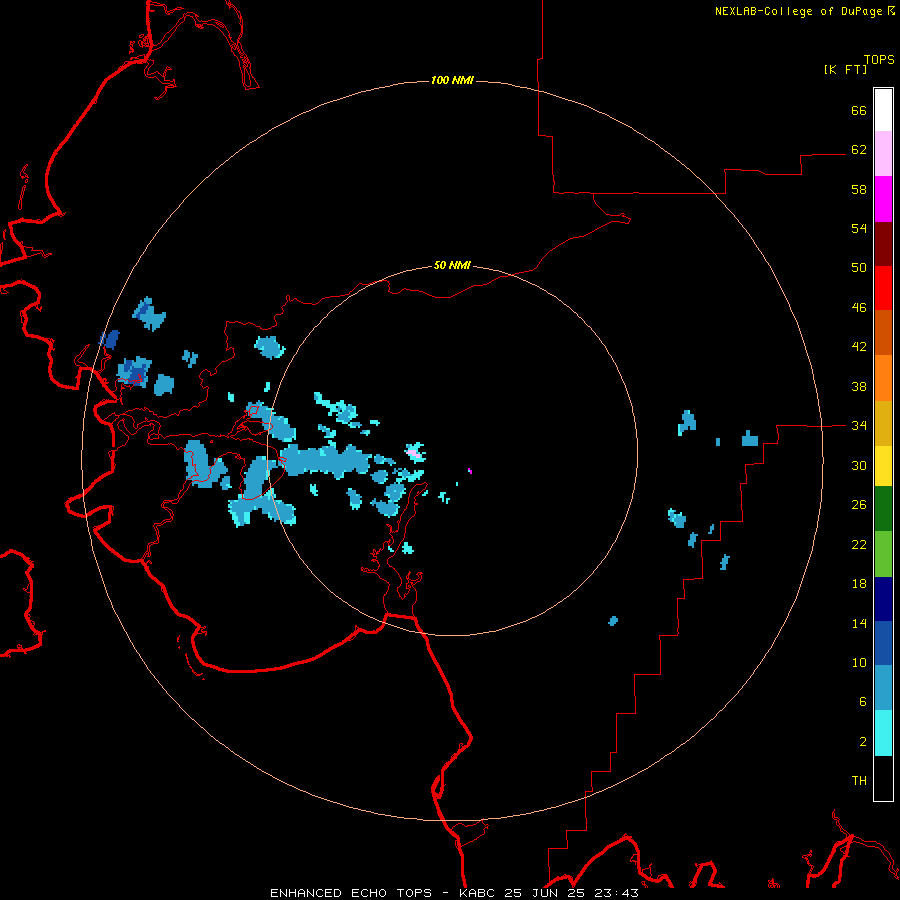Viewport: 900px width, 900px height.
Task: Click the 62 legend value
Action: 859,150
